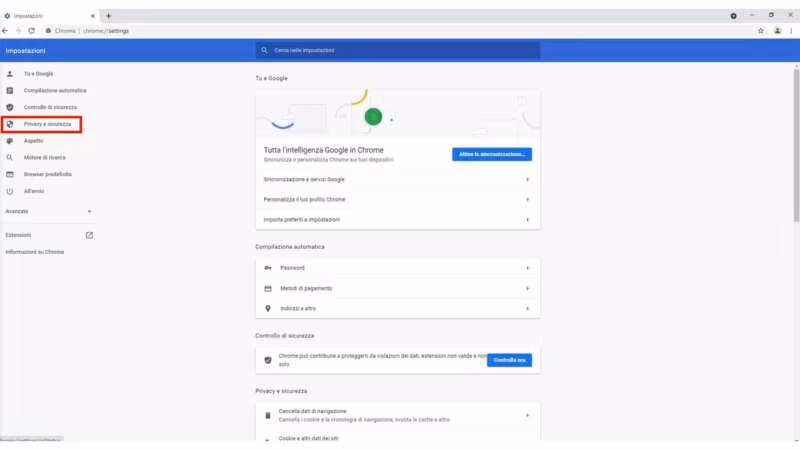Open Estensioni link in sidebar
The width and height of the screenshot is (800, 450).
pyautogui.click(x=18, y=235)
